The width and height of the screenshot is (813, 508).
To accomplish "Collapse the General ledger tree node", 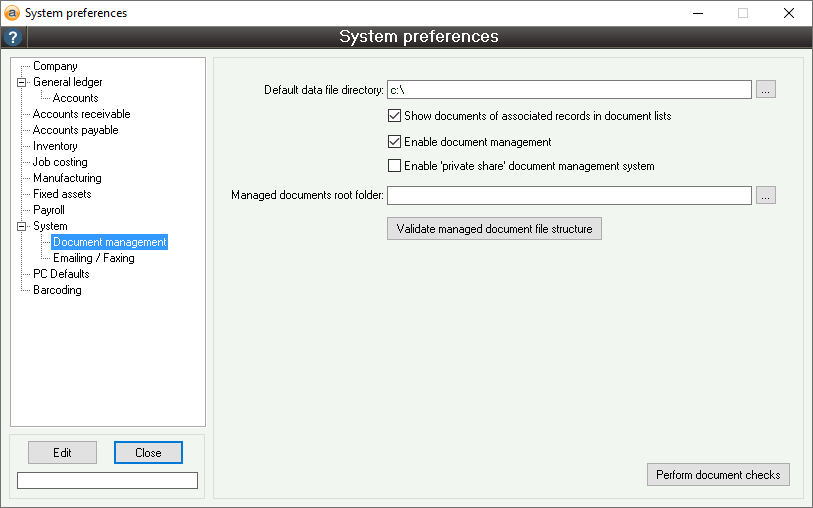I will (20, 82).
